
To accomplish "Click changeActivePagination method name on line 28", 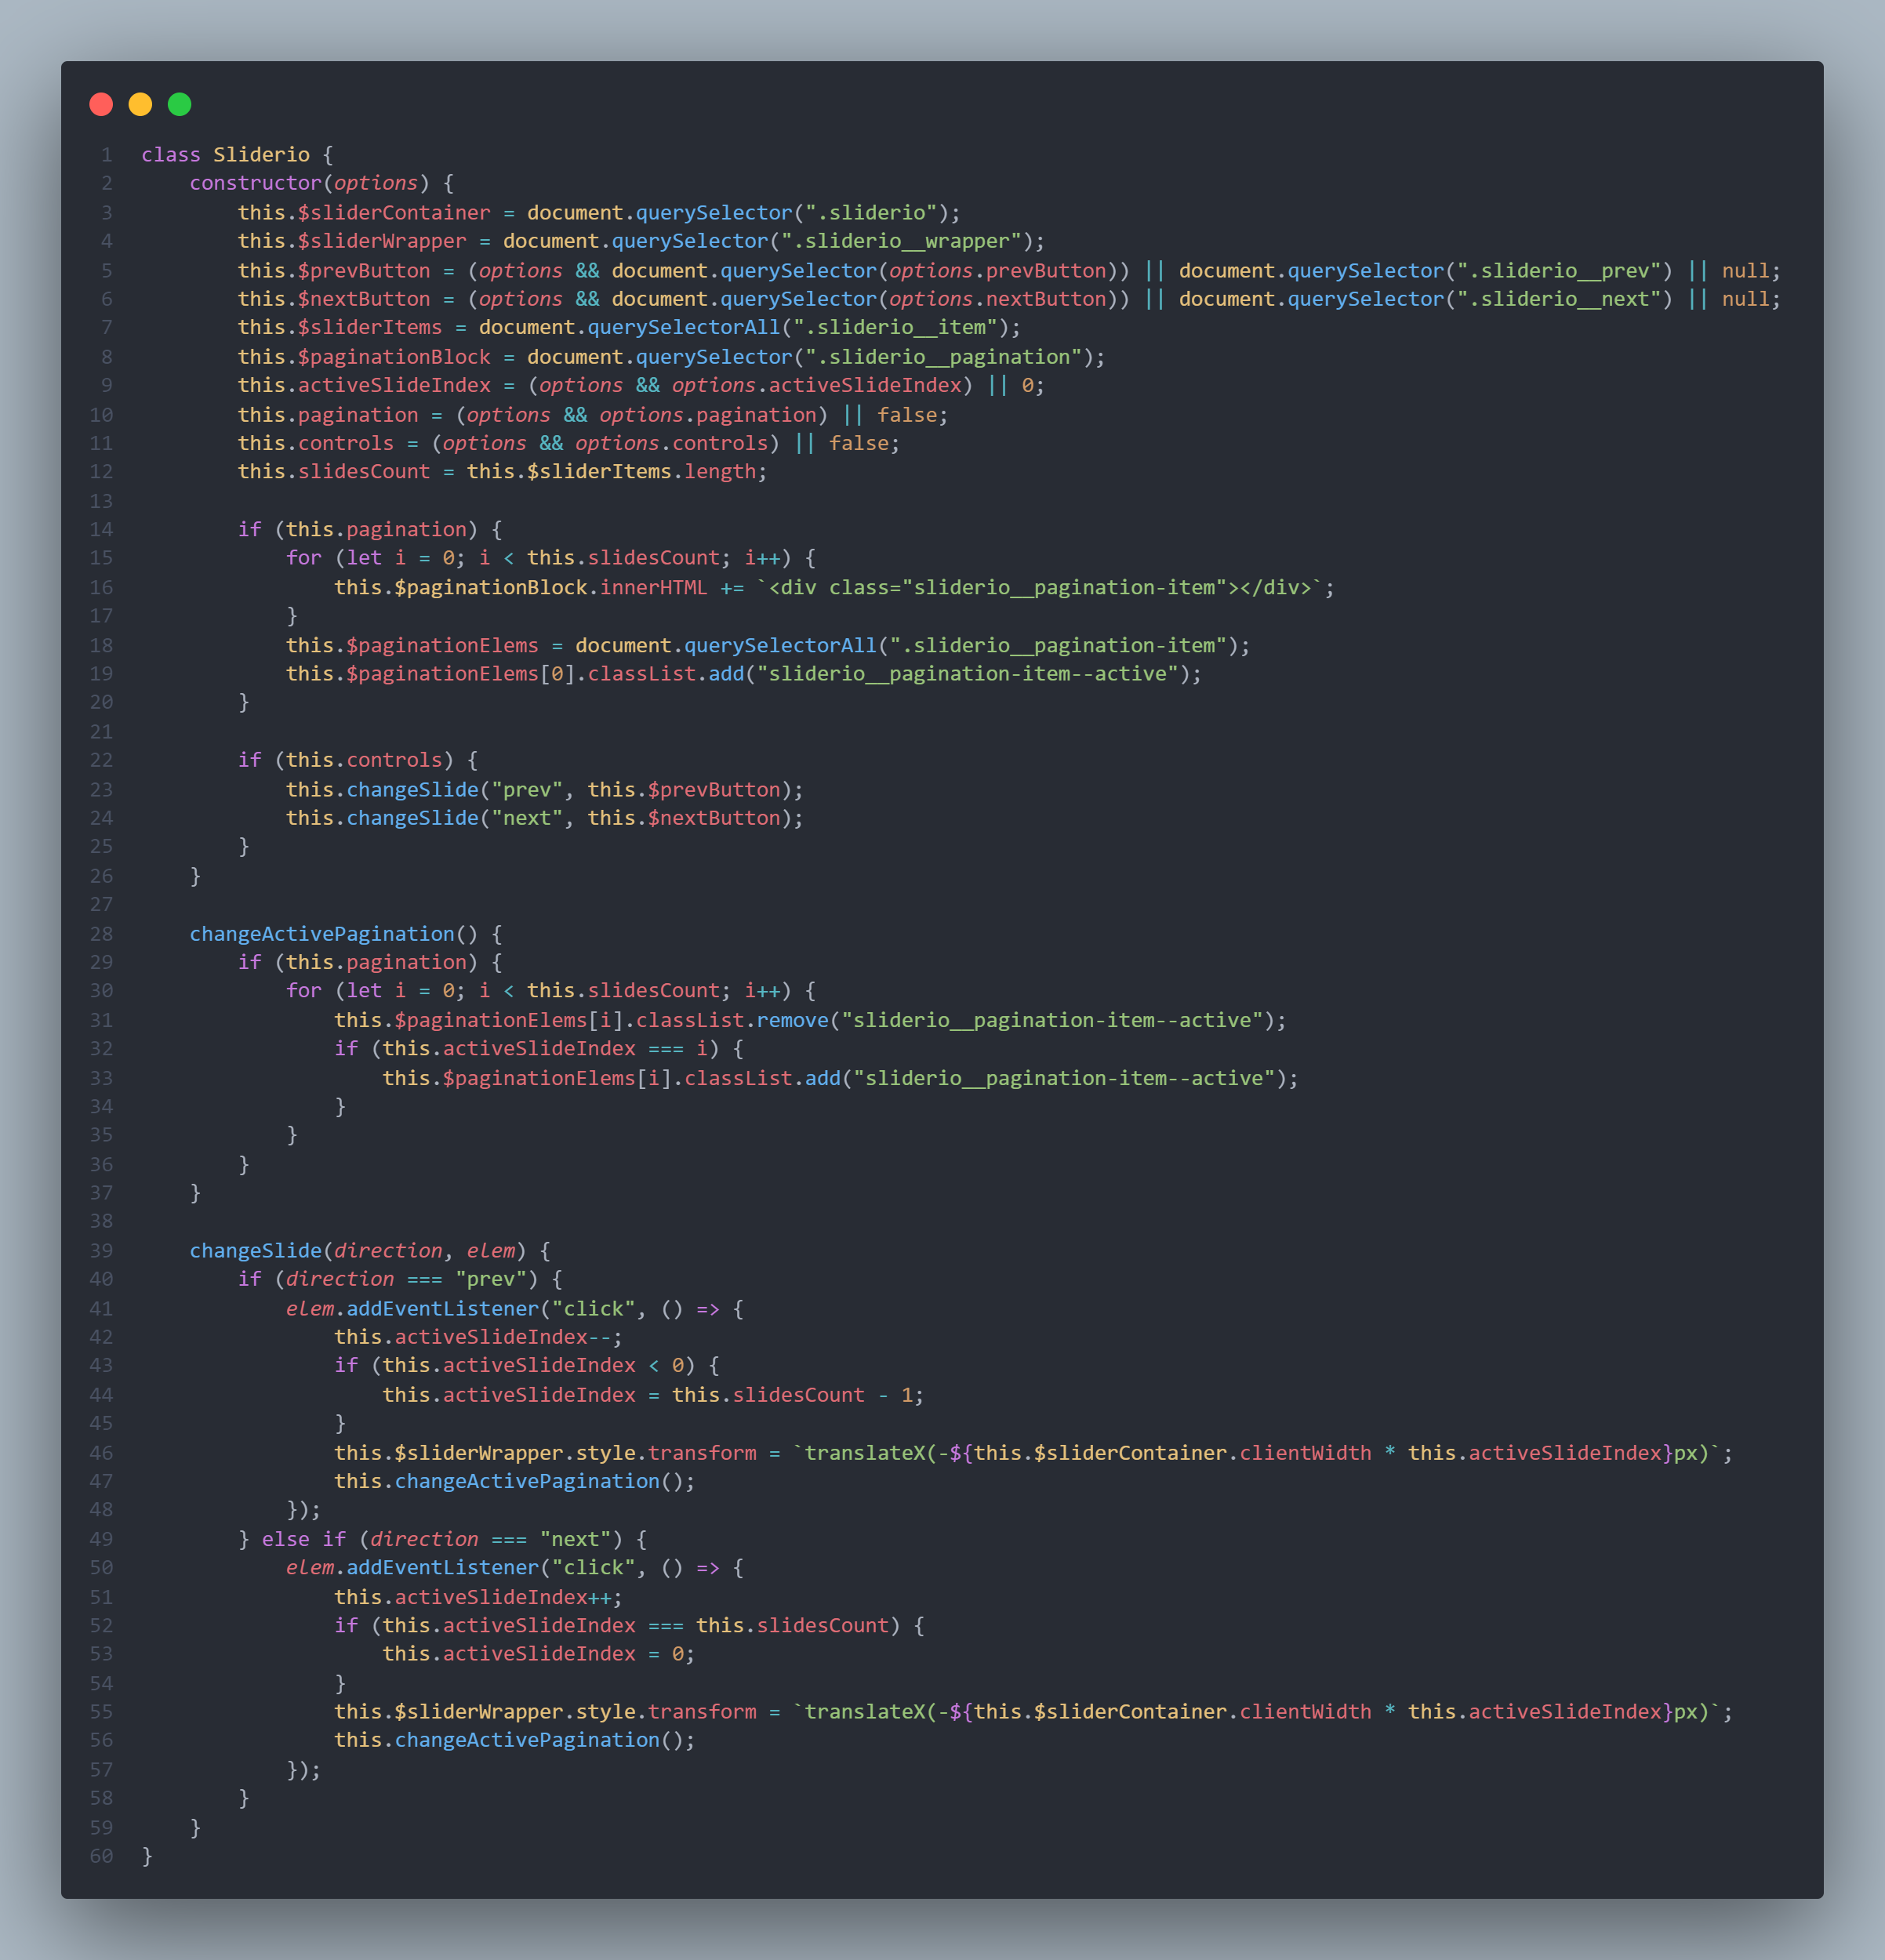I will click(x=322, y=933).
